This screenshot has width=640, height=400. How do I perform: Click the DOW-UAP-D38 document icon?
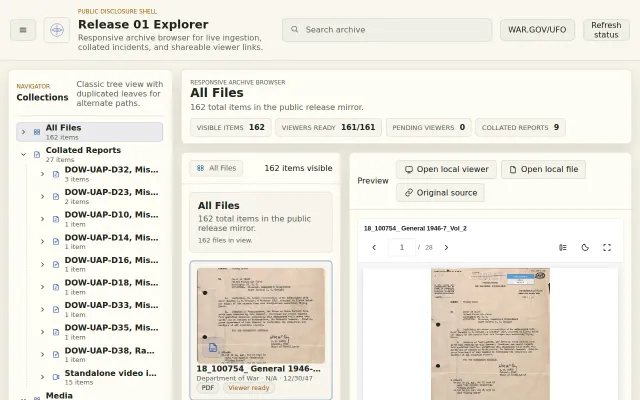tap(56, 354)
